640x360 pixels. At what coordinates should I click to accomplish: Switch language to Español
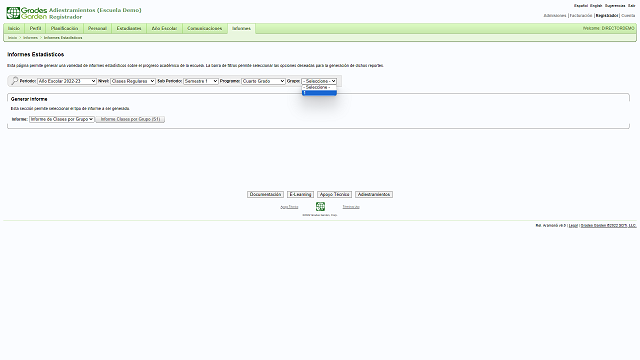click(x=581, y=6)
